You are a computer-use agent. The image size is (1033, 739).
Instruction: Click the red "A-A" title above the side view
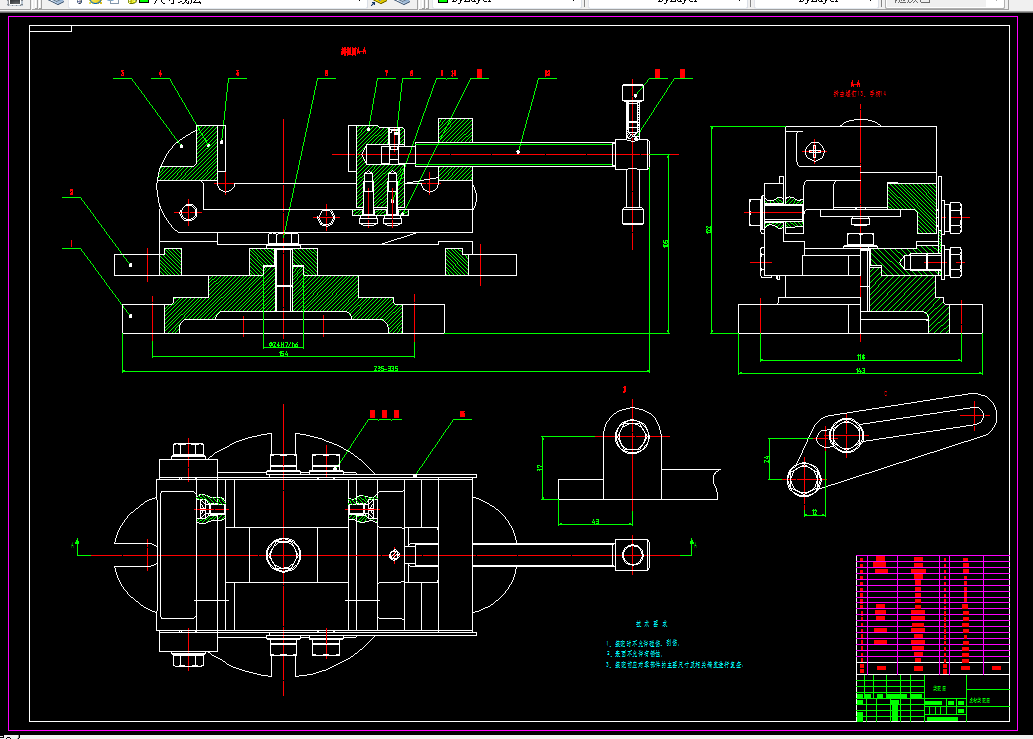click(855, 84)
